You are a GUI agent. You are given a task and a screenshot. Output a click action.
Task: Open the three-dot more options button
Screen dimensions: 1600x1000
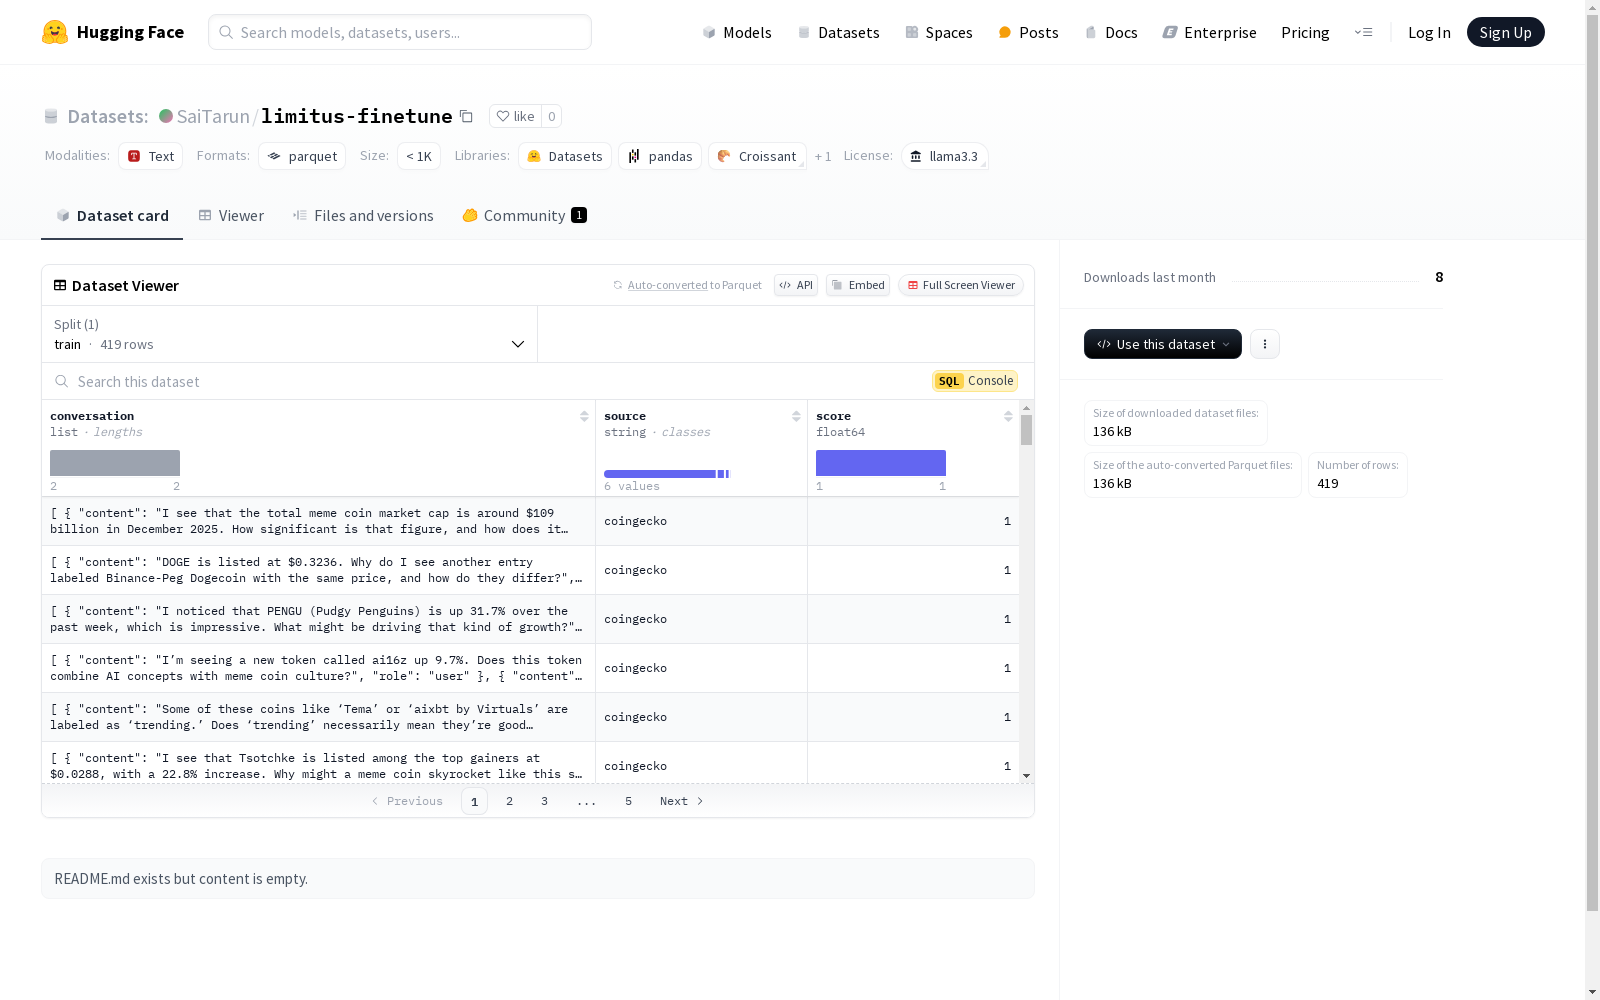pyautogui.click(x=1265, y=344)
